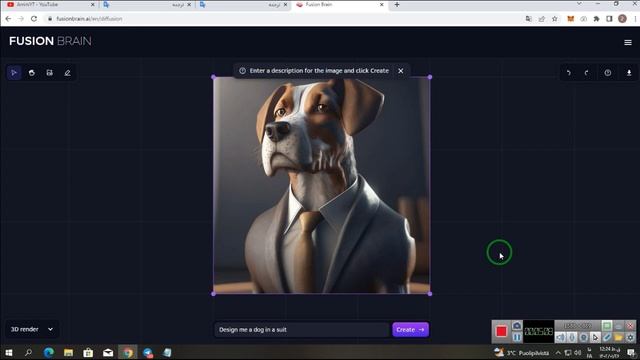
Task: Open recorder drawing pen tool
Action: [607, 337]
